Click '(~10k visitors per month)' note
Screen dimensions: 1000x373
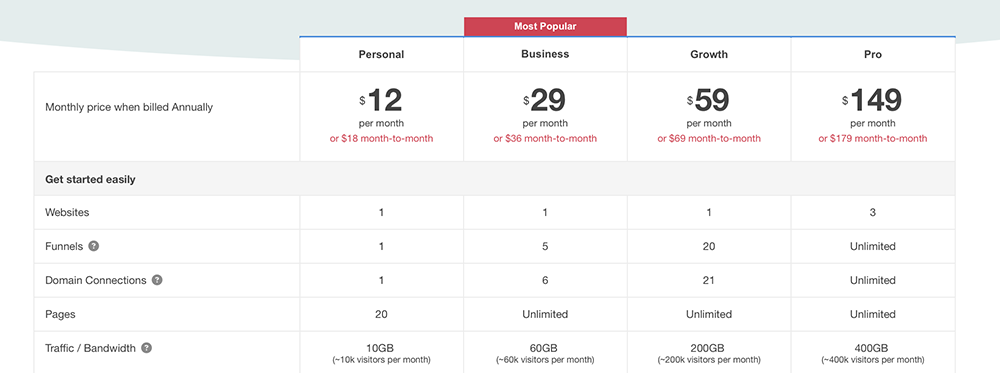click(x=381, y=360)
